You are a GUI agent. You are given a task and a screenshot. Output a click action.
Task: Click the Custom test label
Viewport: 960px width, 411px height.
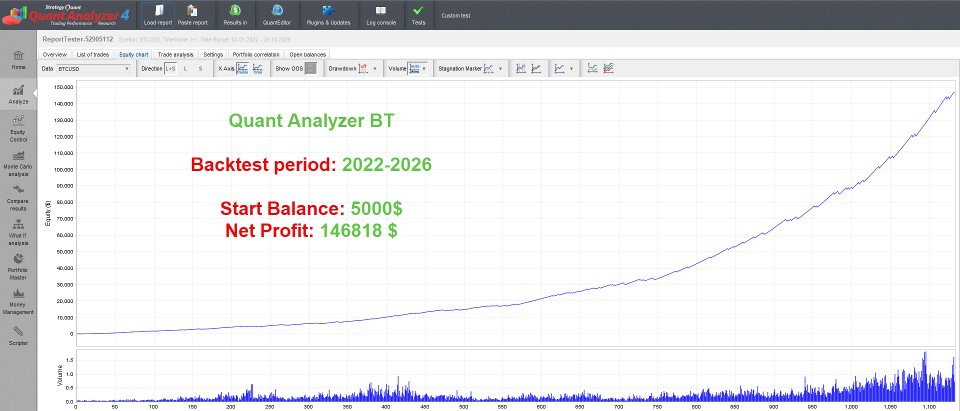[x=456, y=15]
